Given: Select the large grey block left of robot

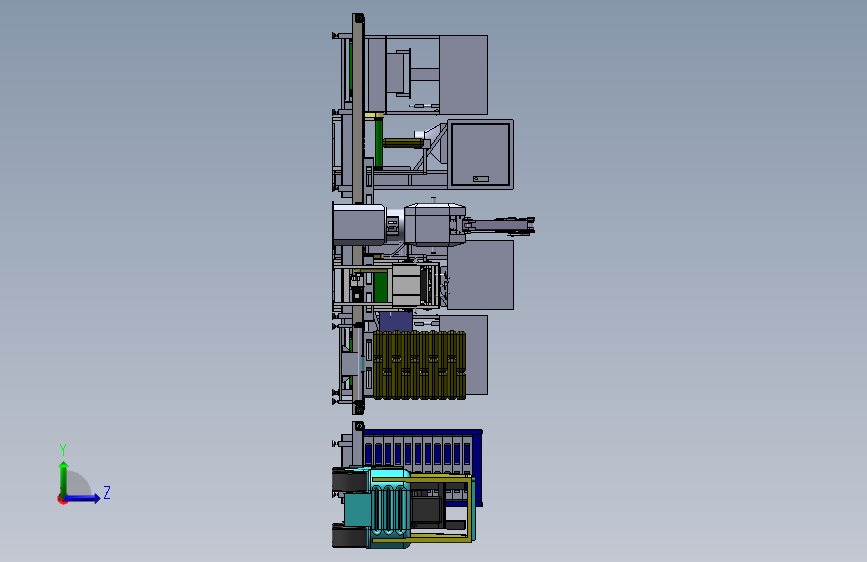Looking at the screenshot, I should click(359, 224).
